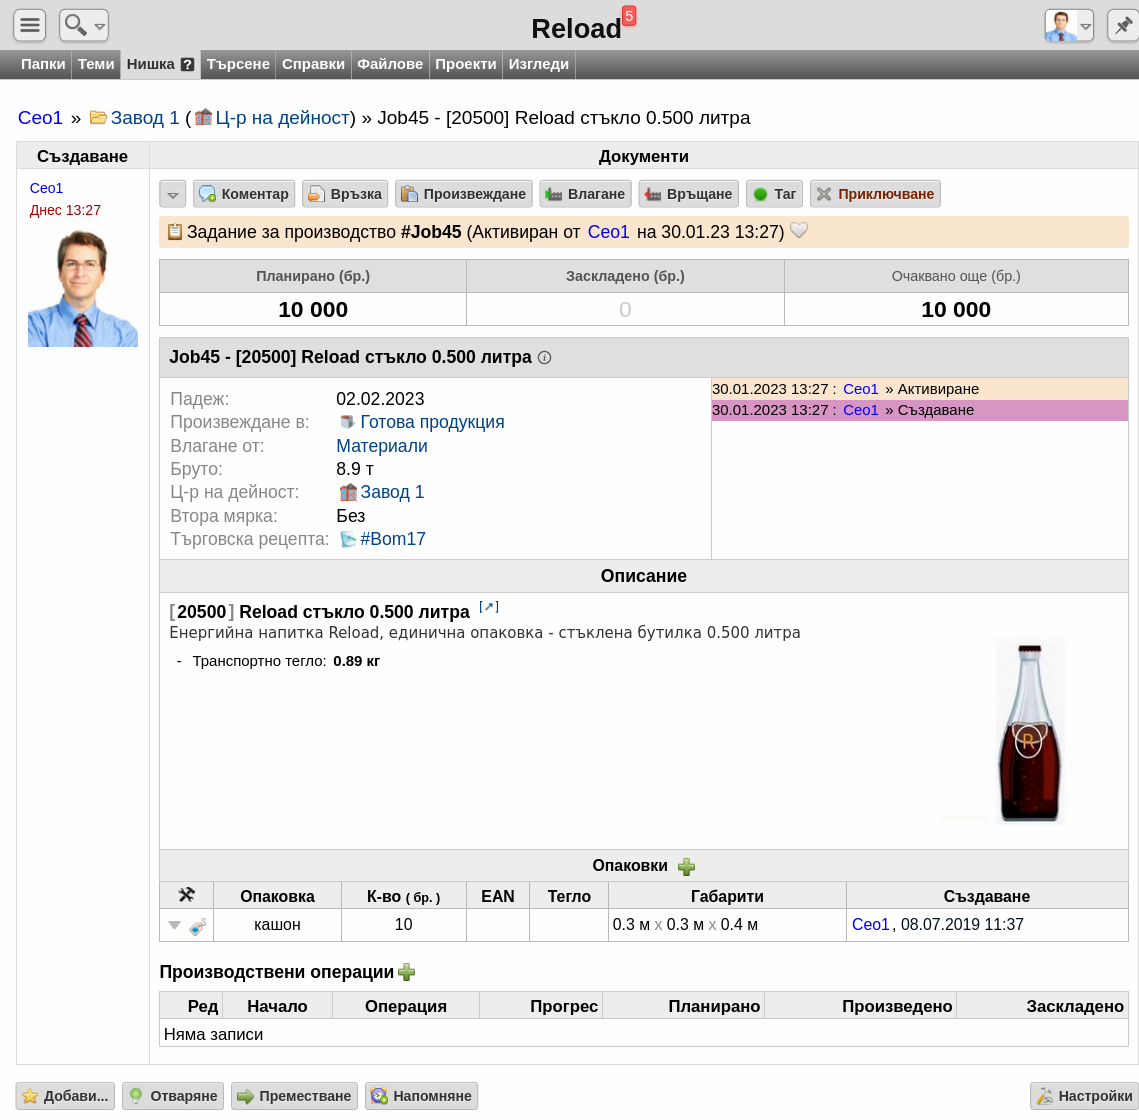Click the Reload bottle product thumbnail
This screenshot has height=1120, width=1139.
(x=1028, y=730)
